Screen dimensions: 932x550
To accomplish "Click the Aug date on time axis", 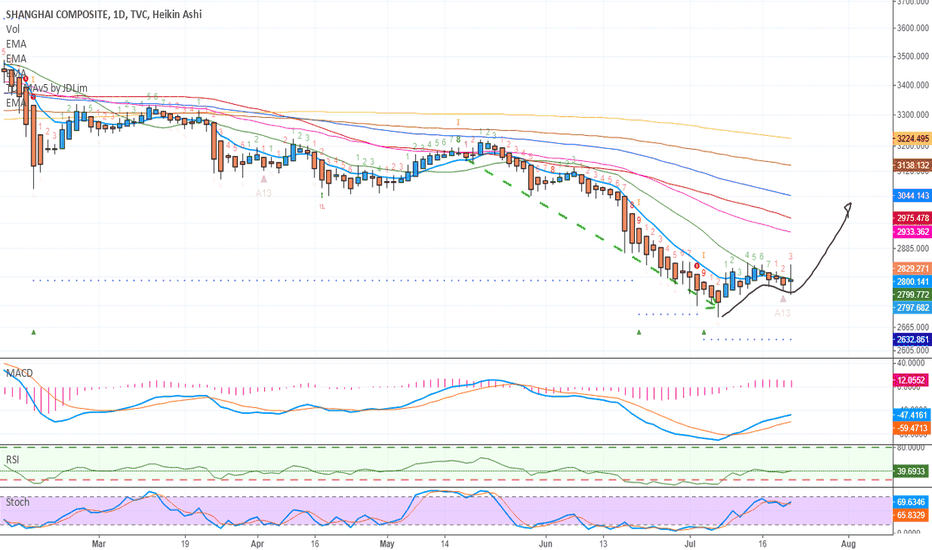I will tap(848, 543).
